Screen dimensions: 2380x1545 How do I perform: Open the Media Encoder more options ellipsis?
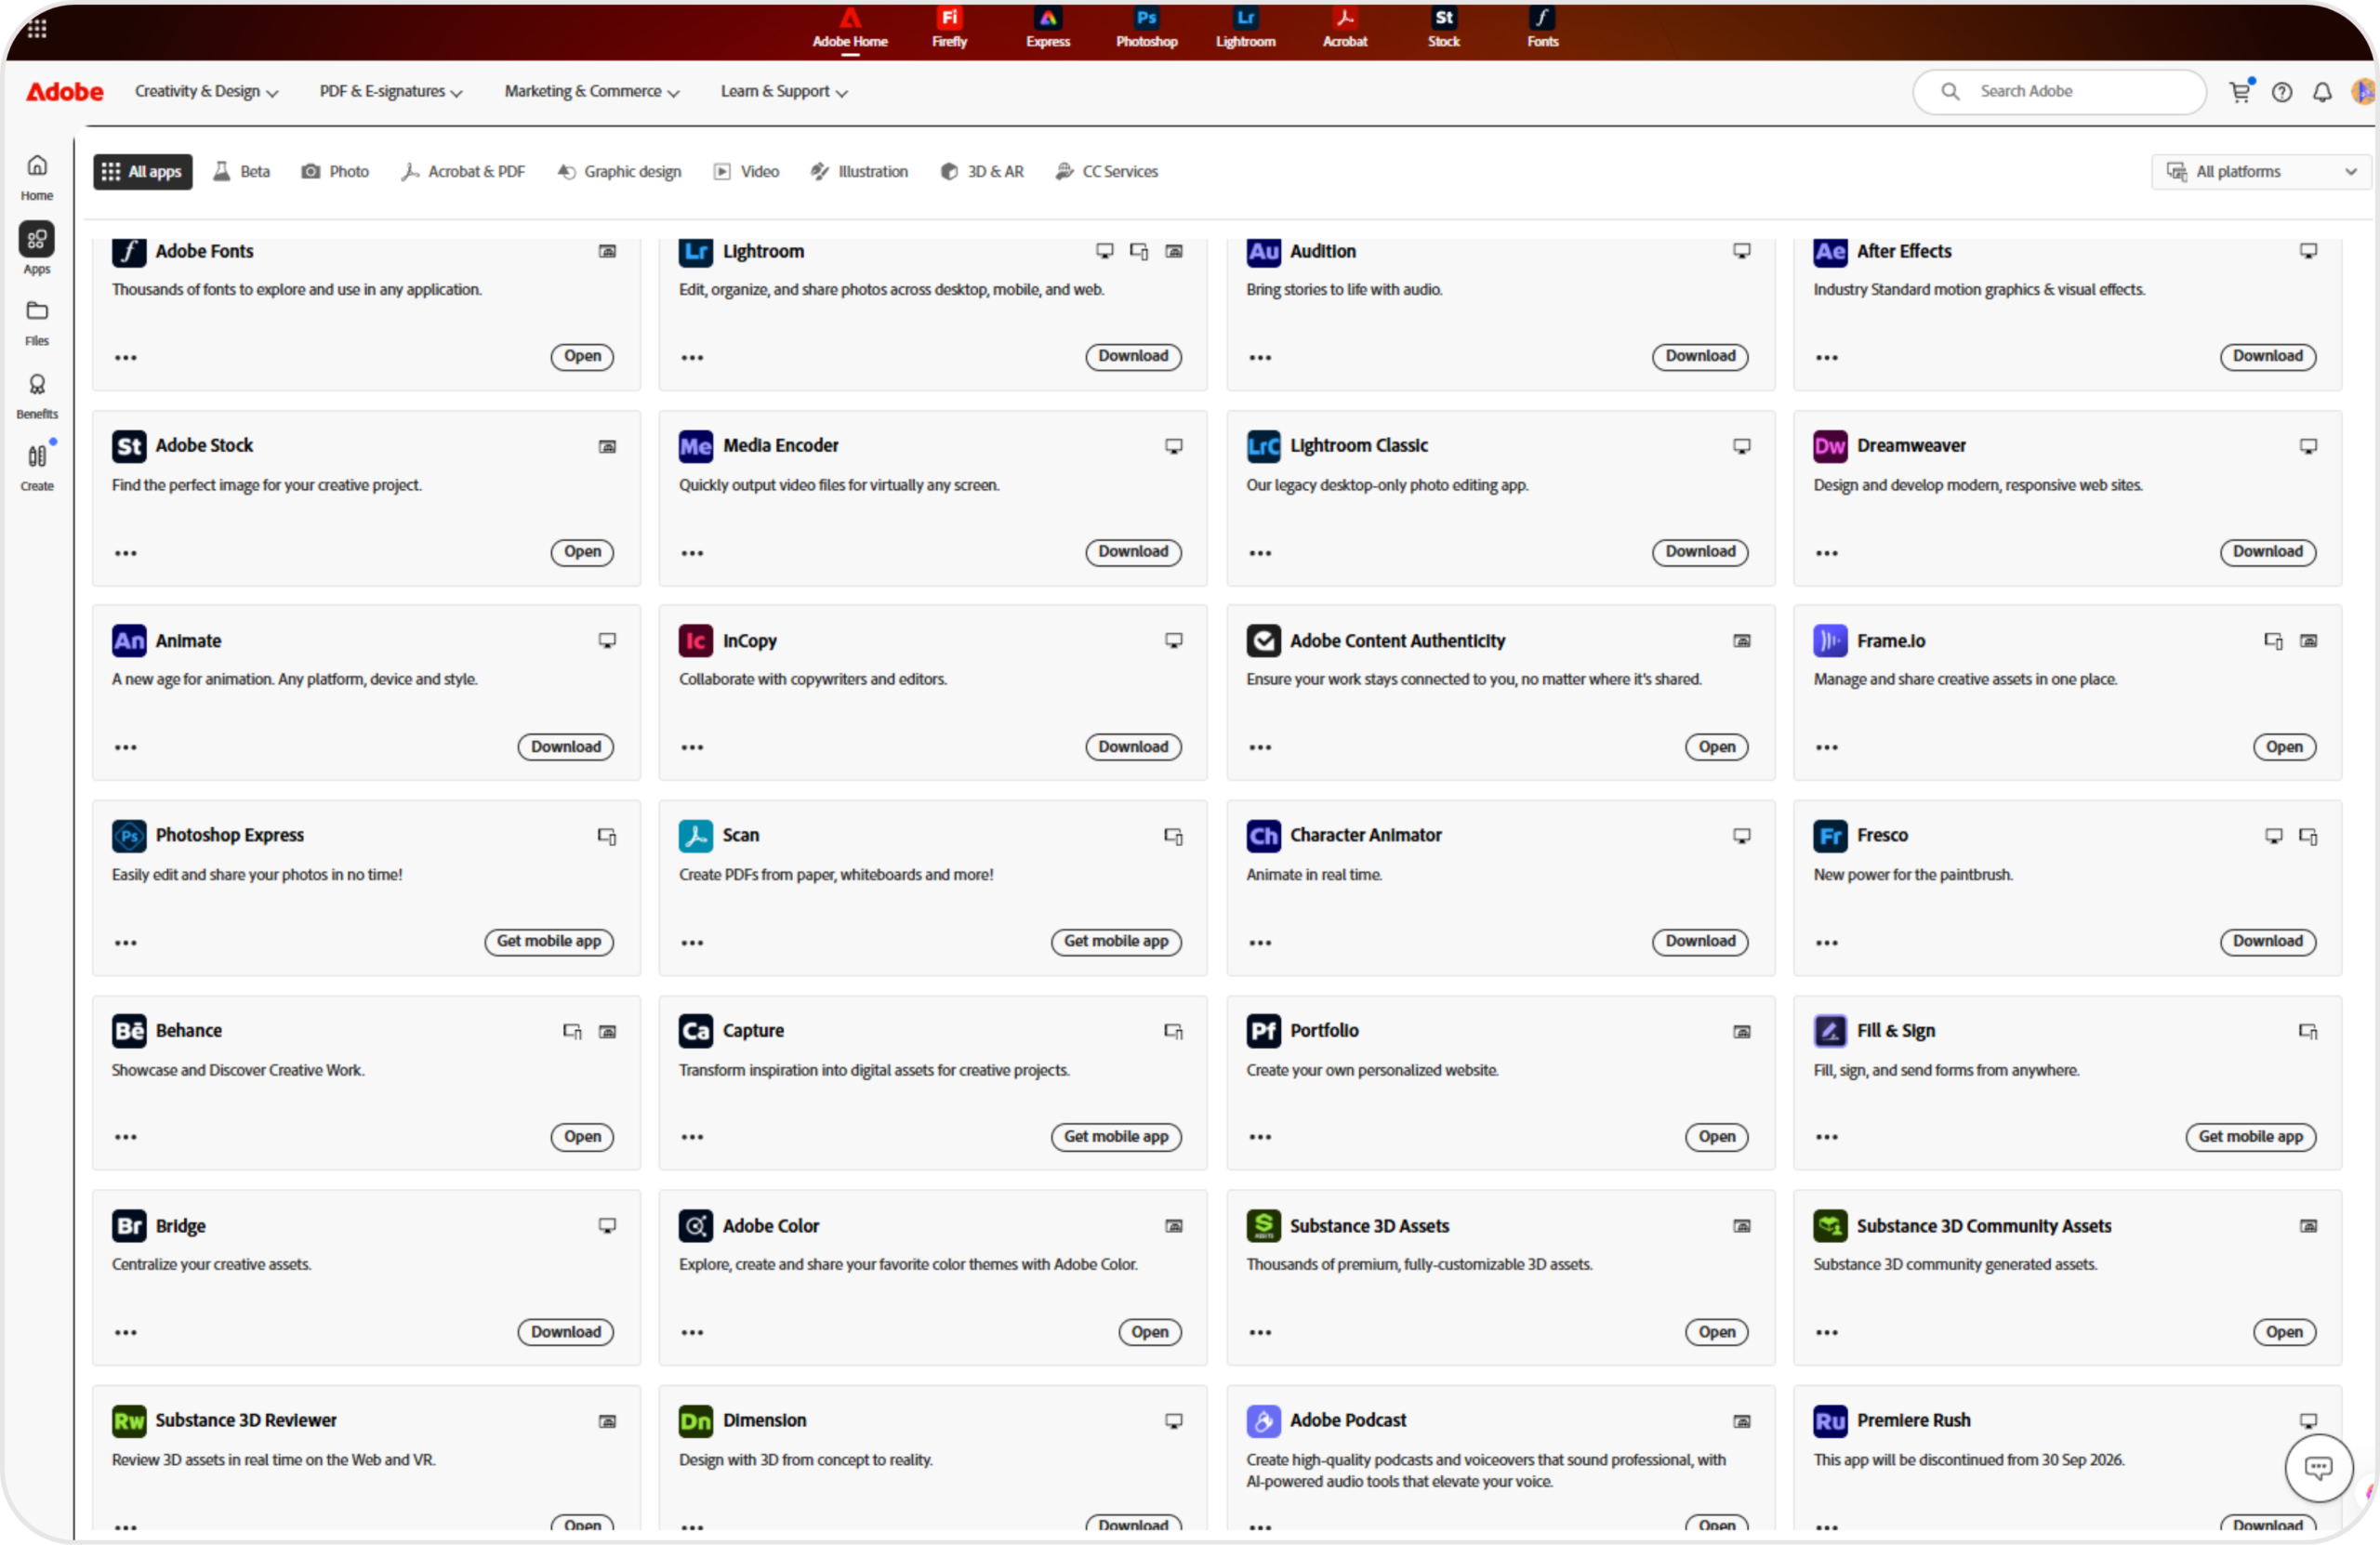(x=692, y=553)
